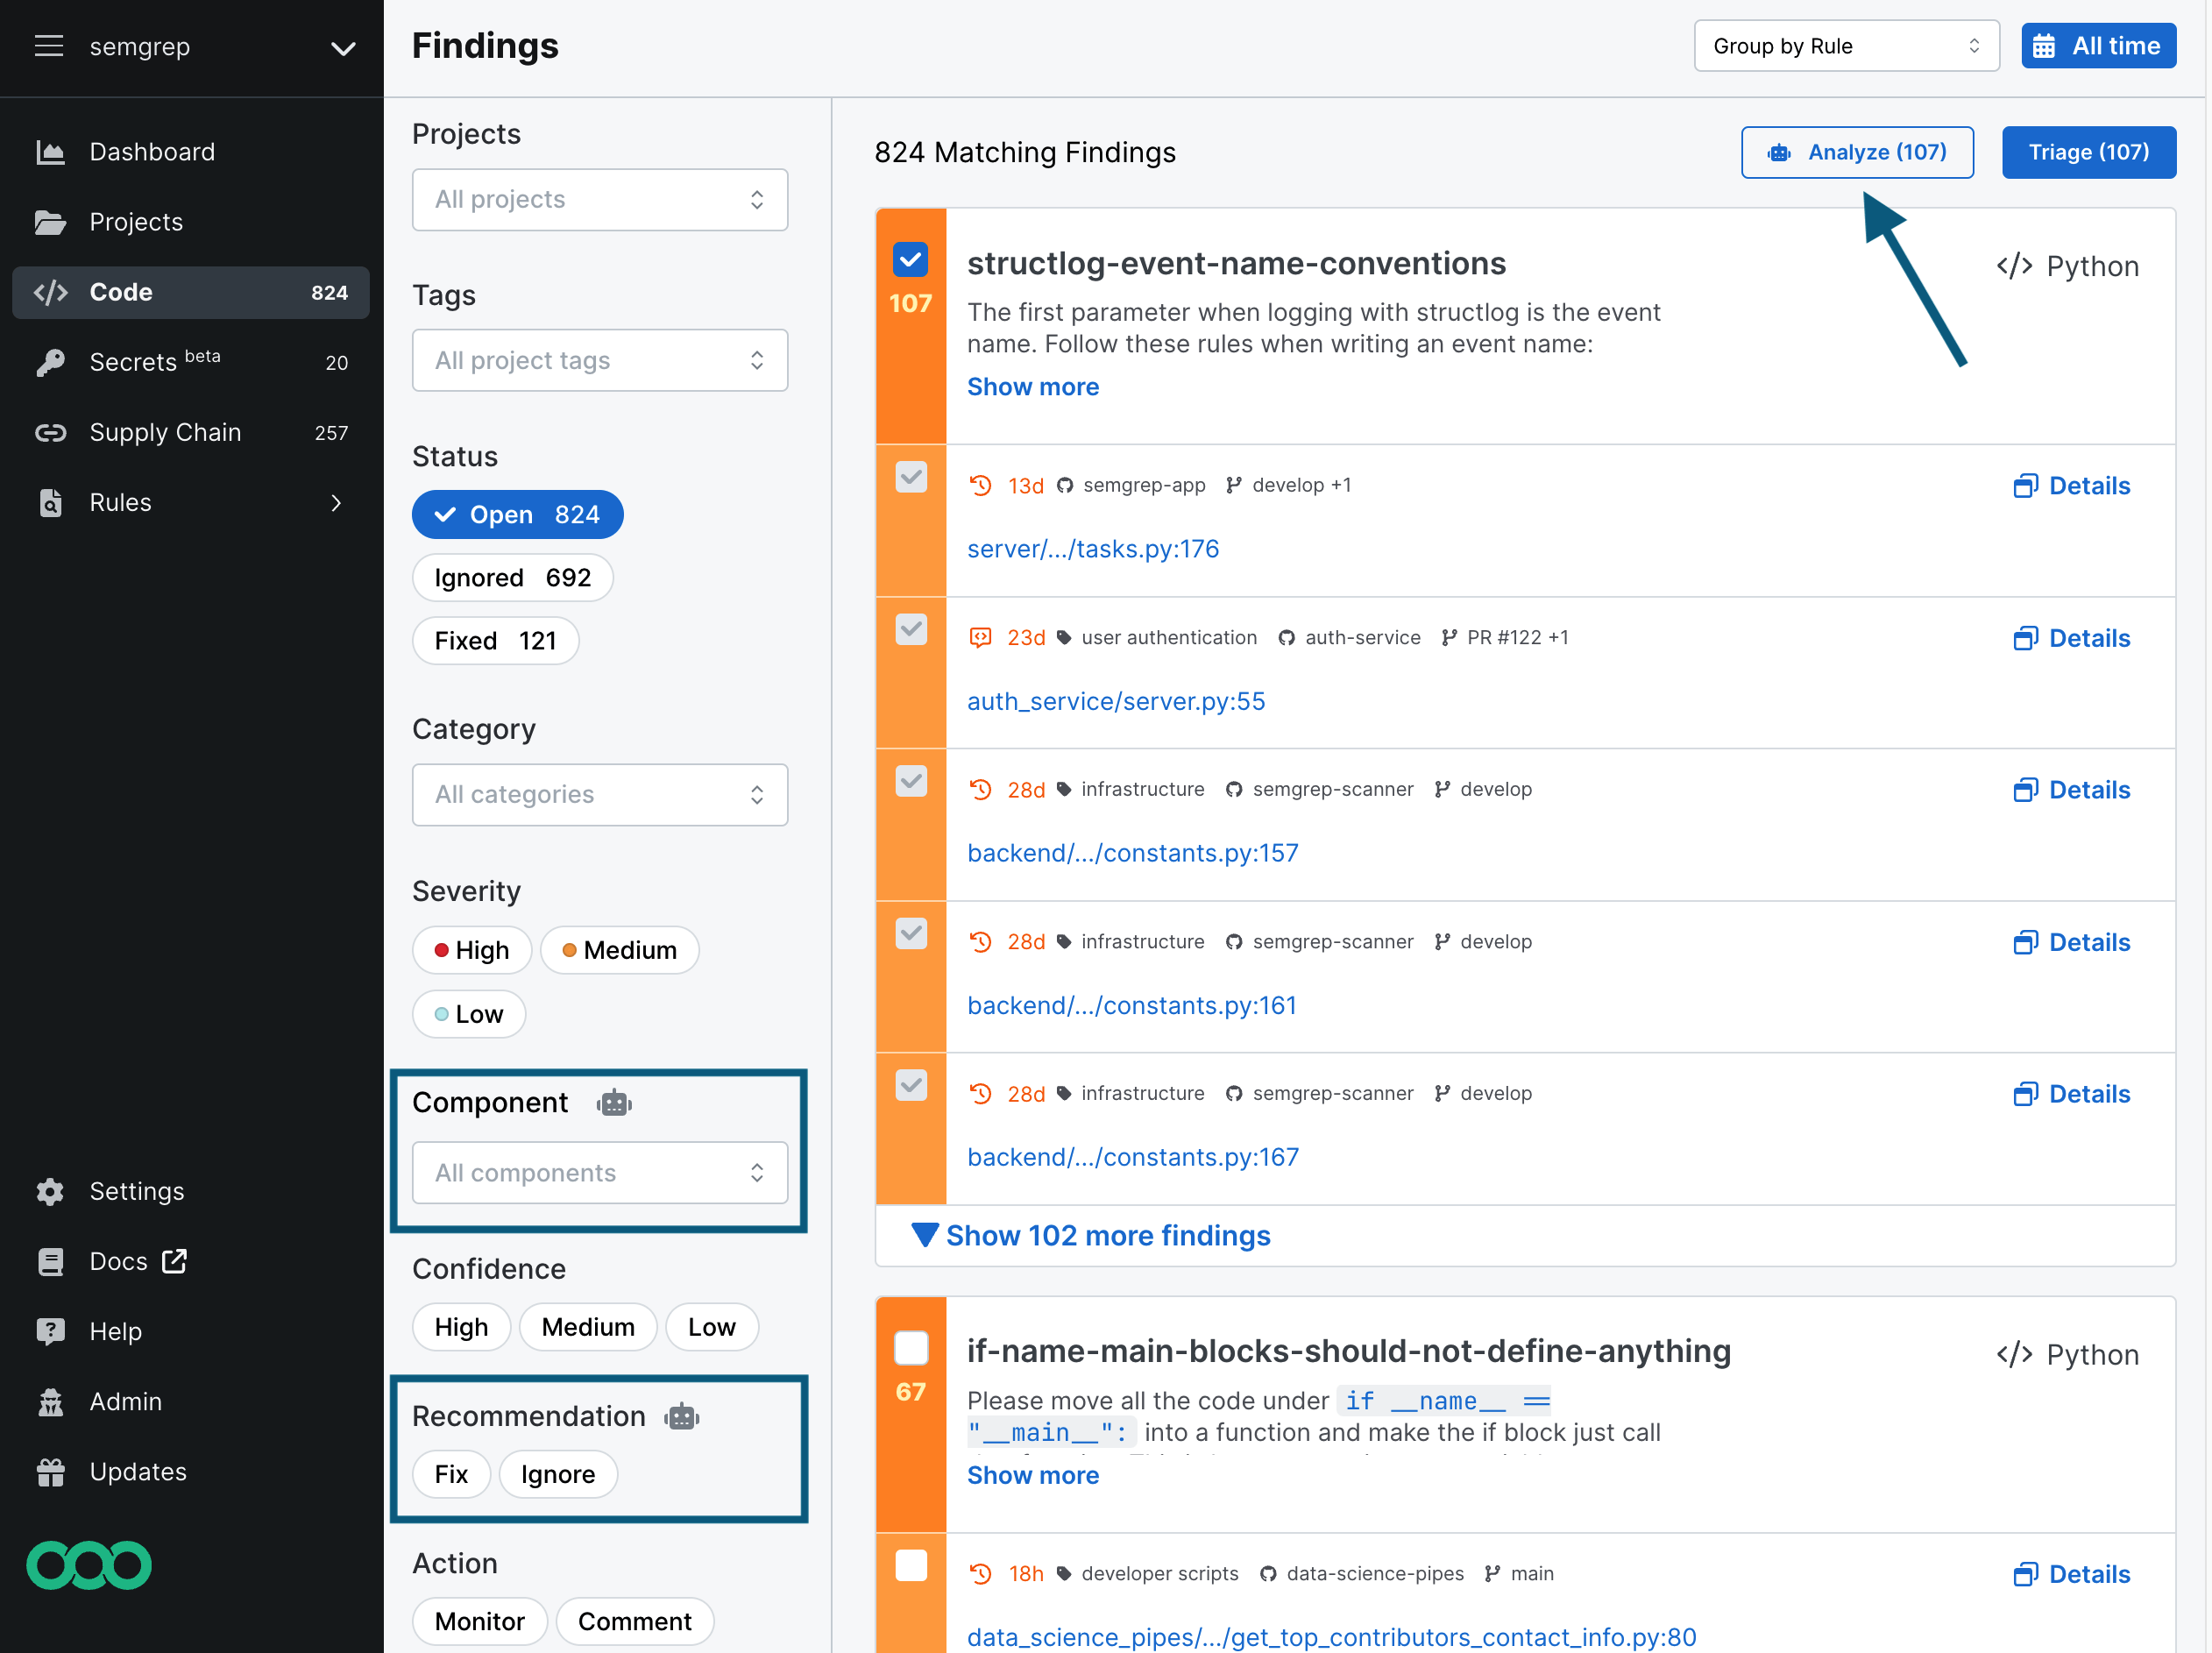Click the Python language icon on structlog finding
The width and height of the screenshot is (2212, 1653).
click(2015, 265)
